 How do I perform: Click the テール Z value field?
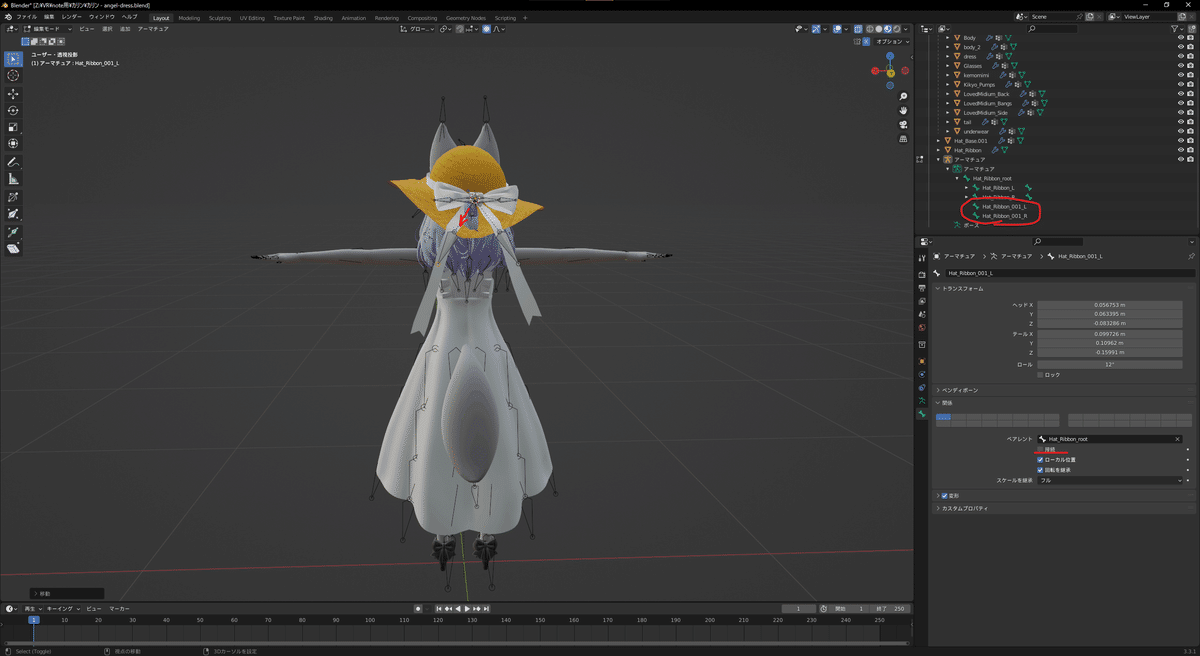coord(1110,352)
